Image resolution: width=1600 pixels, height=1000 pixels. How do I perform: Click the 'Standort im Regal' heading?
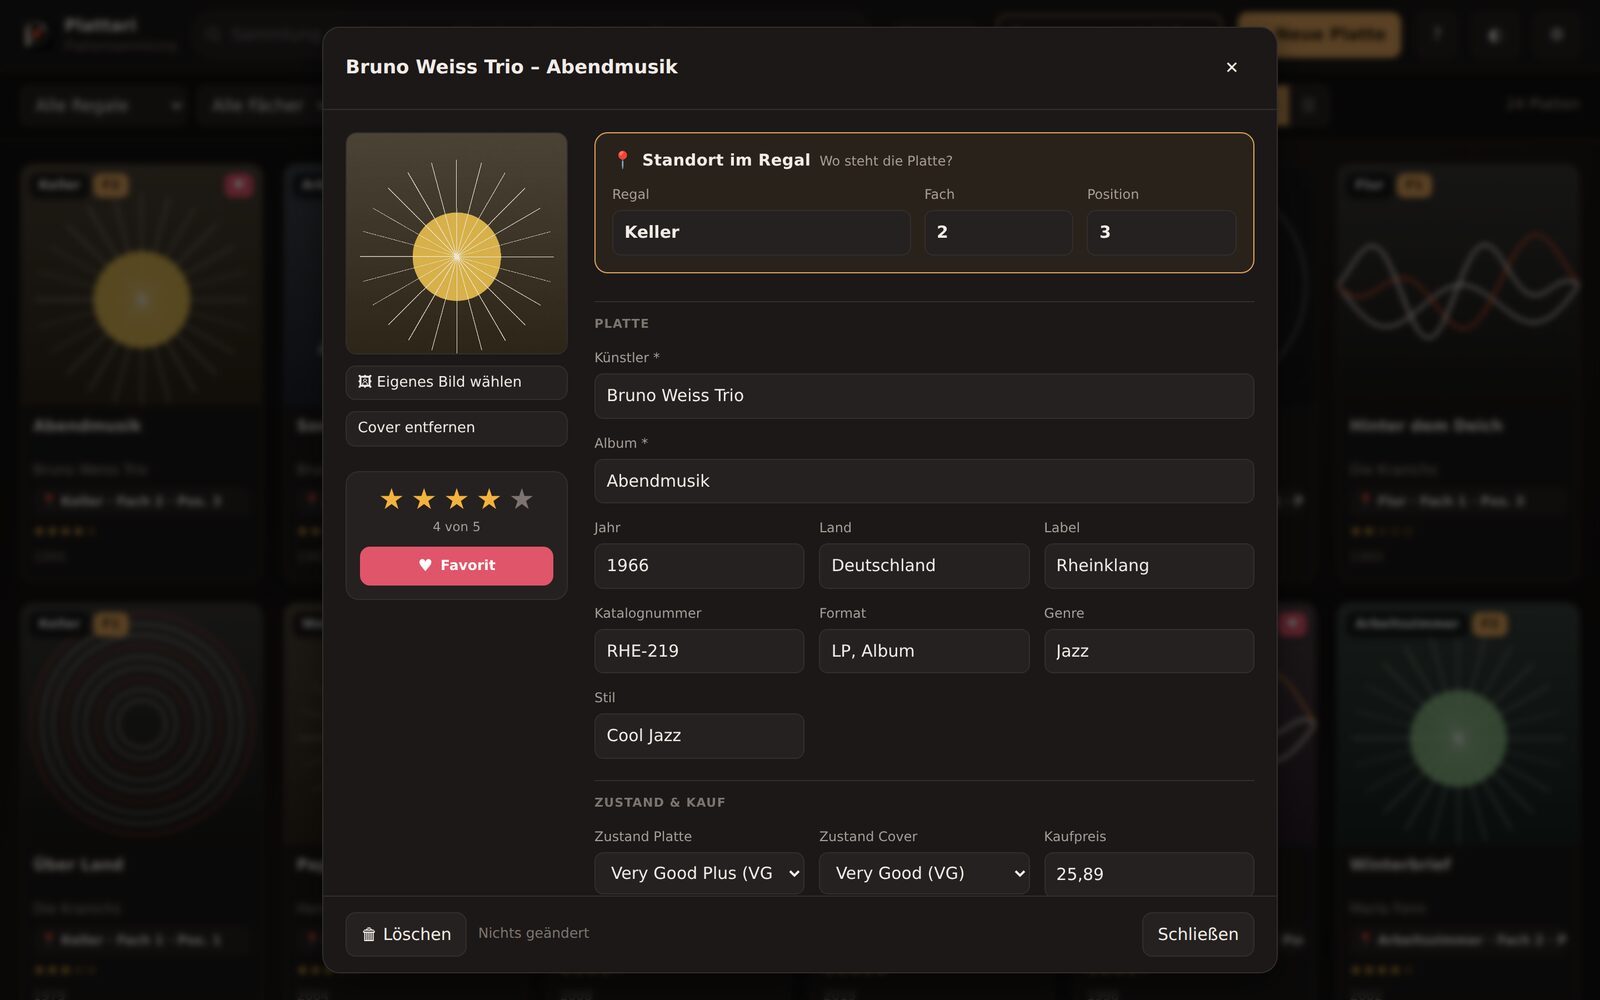coord(726,160)
